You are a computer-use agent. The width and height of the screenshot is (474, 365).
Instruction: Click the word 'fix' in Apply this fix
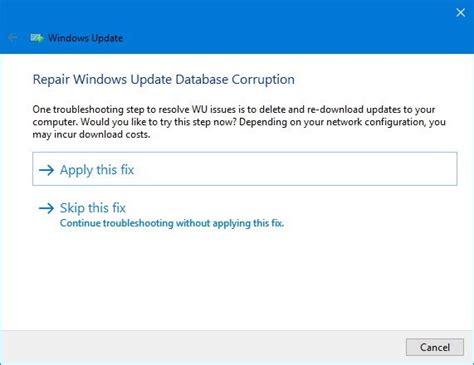click(x=127, y=170)
